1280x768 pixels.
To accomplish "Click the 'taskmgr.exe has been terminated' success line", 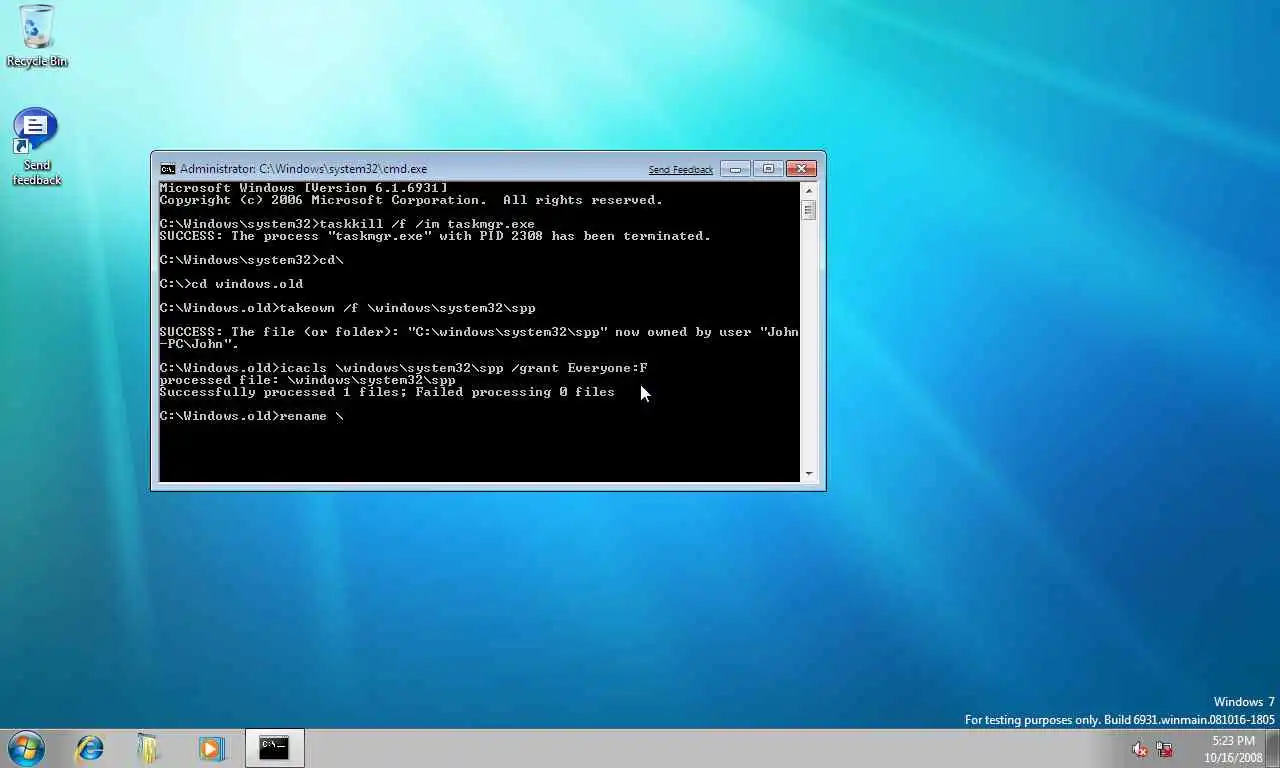I will pos(435,236).
